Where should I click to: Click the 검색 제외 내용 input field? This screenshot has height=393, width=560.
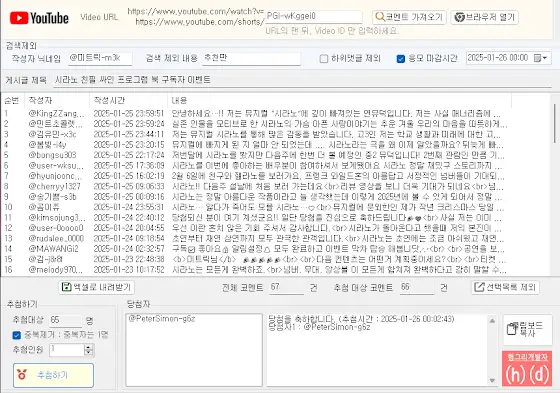pyautogui.click(x=251, y=58)
